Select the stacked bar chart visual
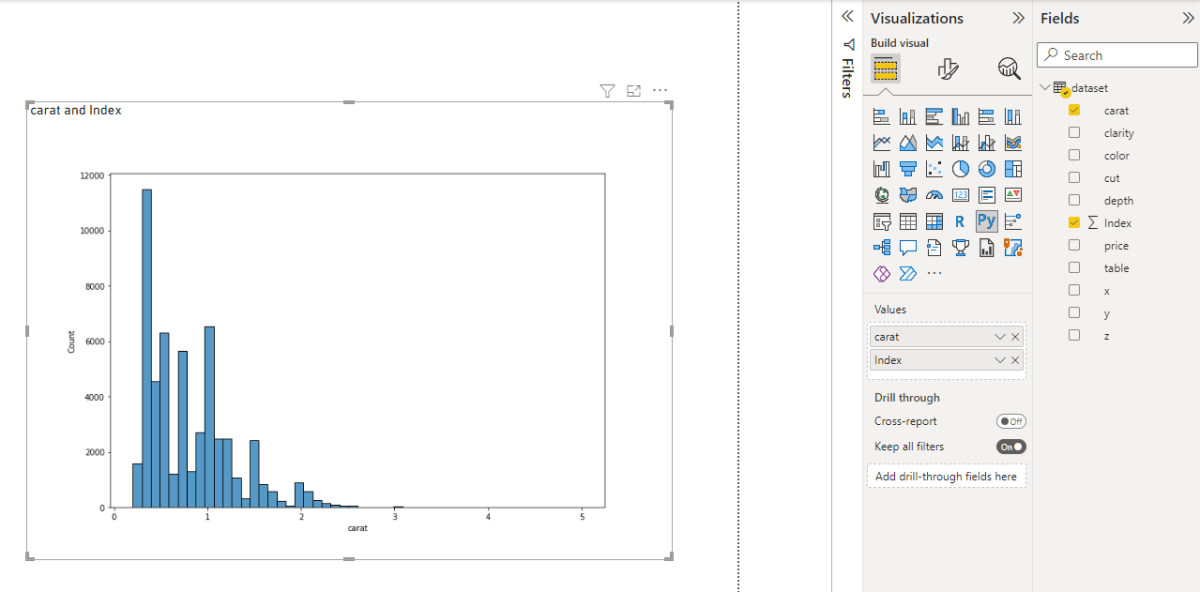The width and height of the screenshot is (1200, 592). pos(882,116)
